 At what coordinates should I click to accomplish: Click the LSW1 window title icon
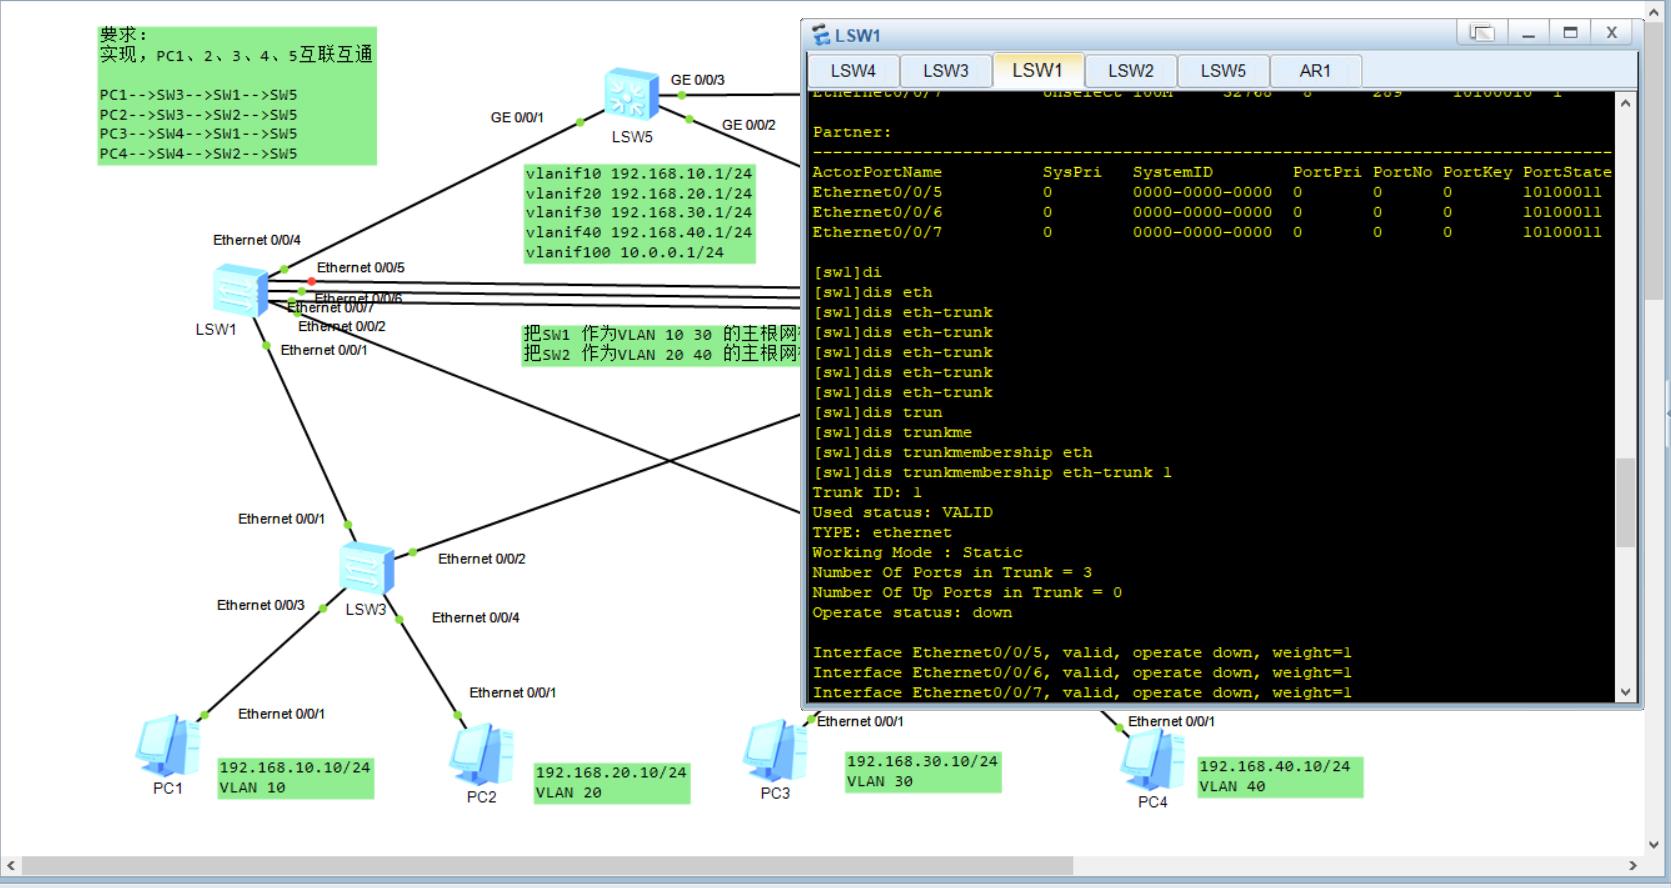(820, 35)
